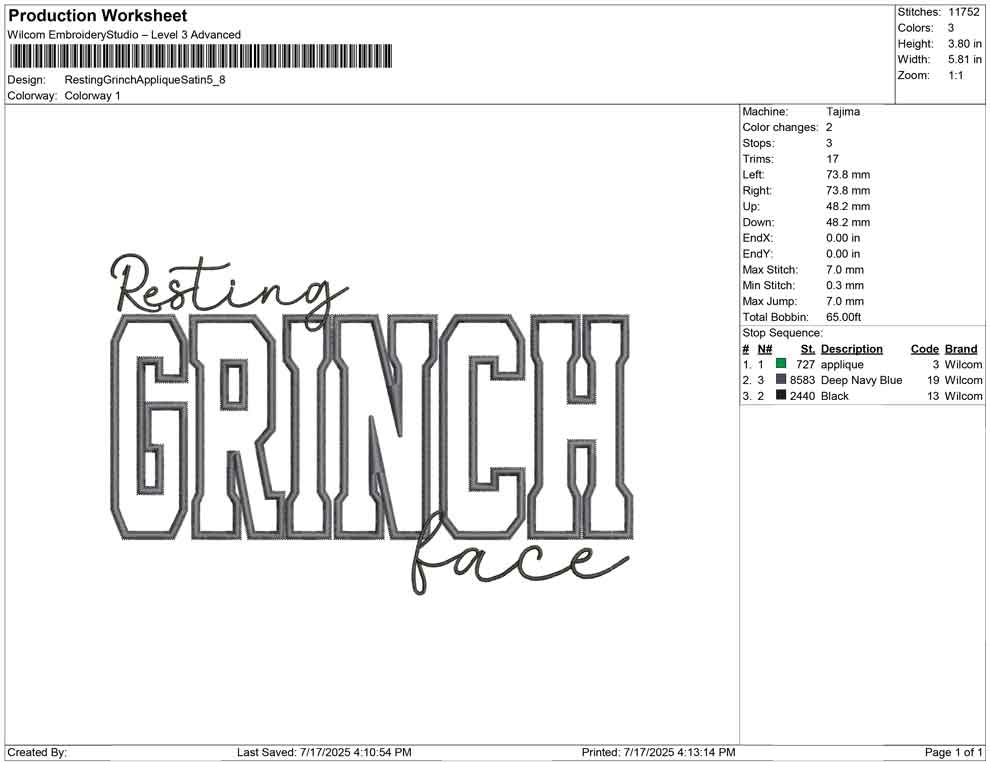Click the 'Brand' column header
The image size is (990, 762).
(x=961, y=348)
